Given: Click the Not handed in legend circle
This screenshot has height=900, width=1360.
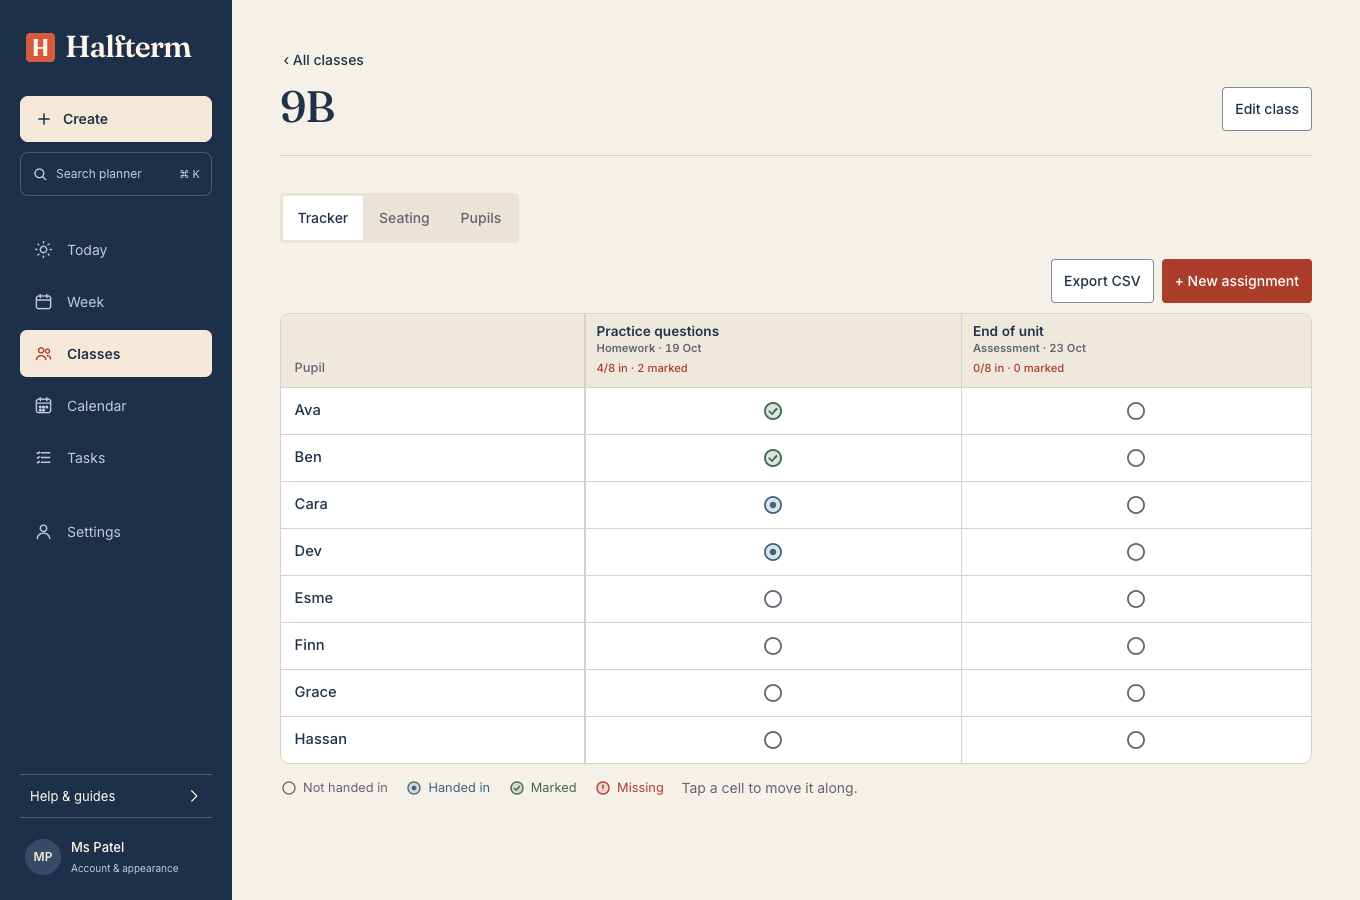Looking at the screenshot, I should click(x=289, y=788).
